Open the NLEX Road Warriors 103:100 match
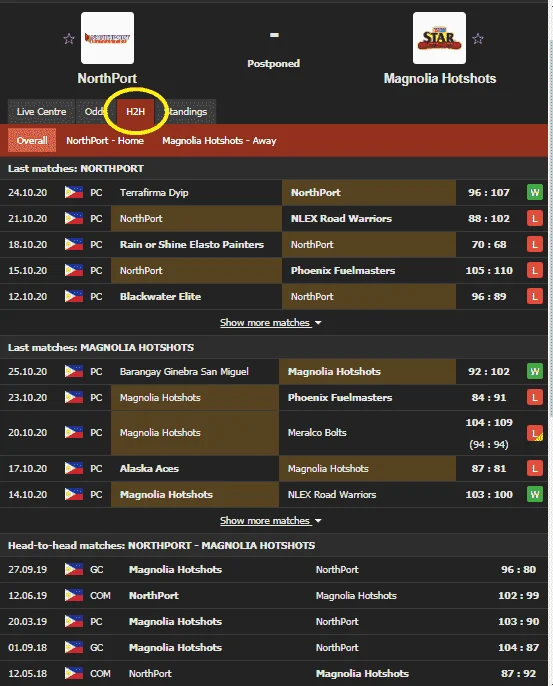This screenshot has height=686, width=553. click(273, 494)
